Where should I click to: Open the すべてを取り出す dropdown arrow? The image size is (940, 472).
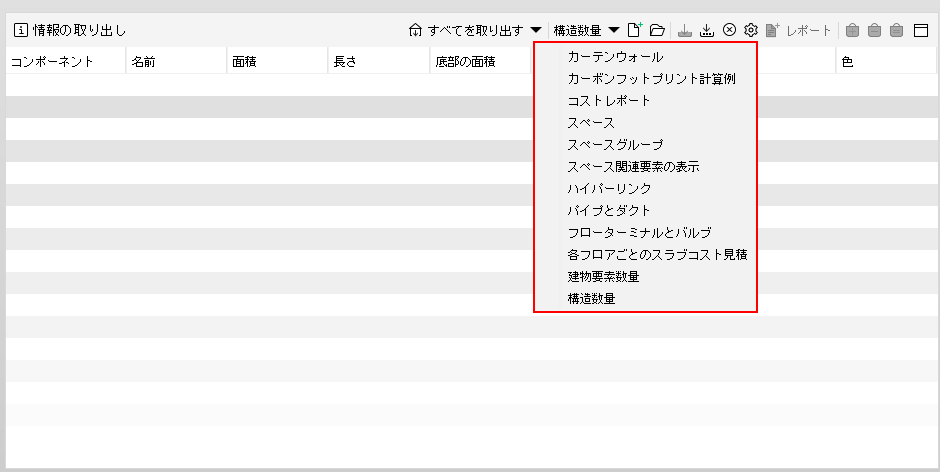(536, 30)
